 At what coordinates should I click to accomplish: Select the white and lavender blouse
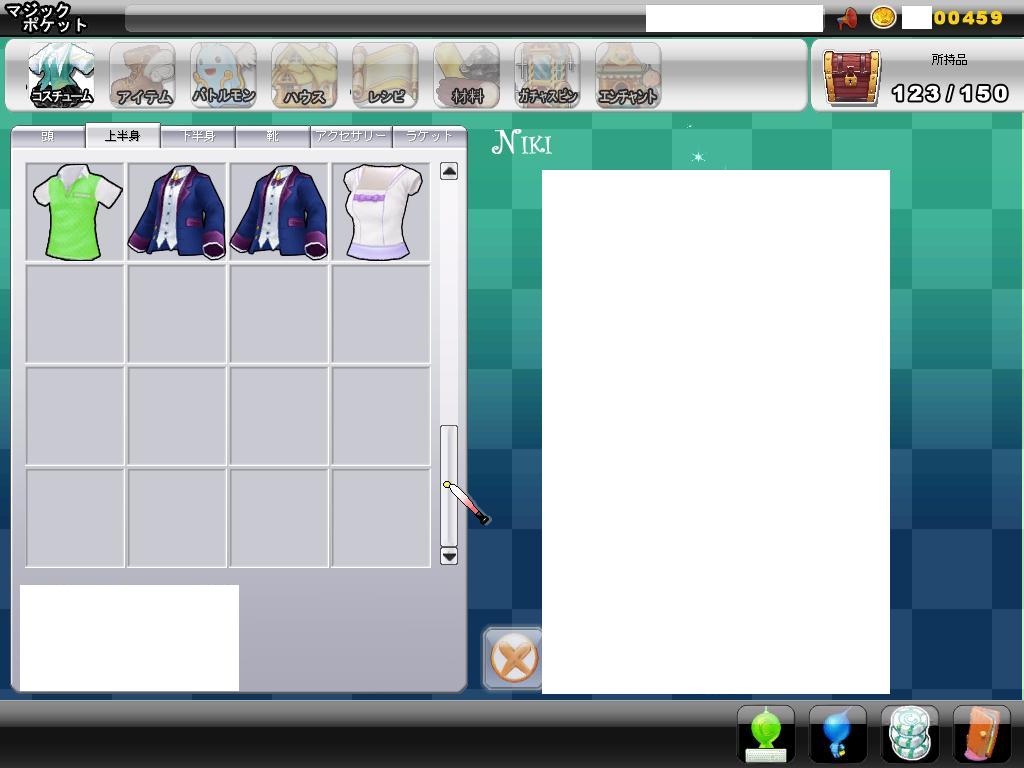click(x=381, y=213)
